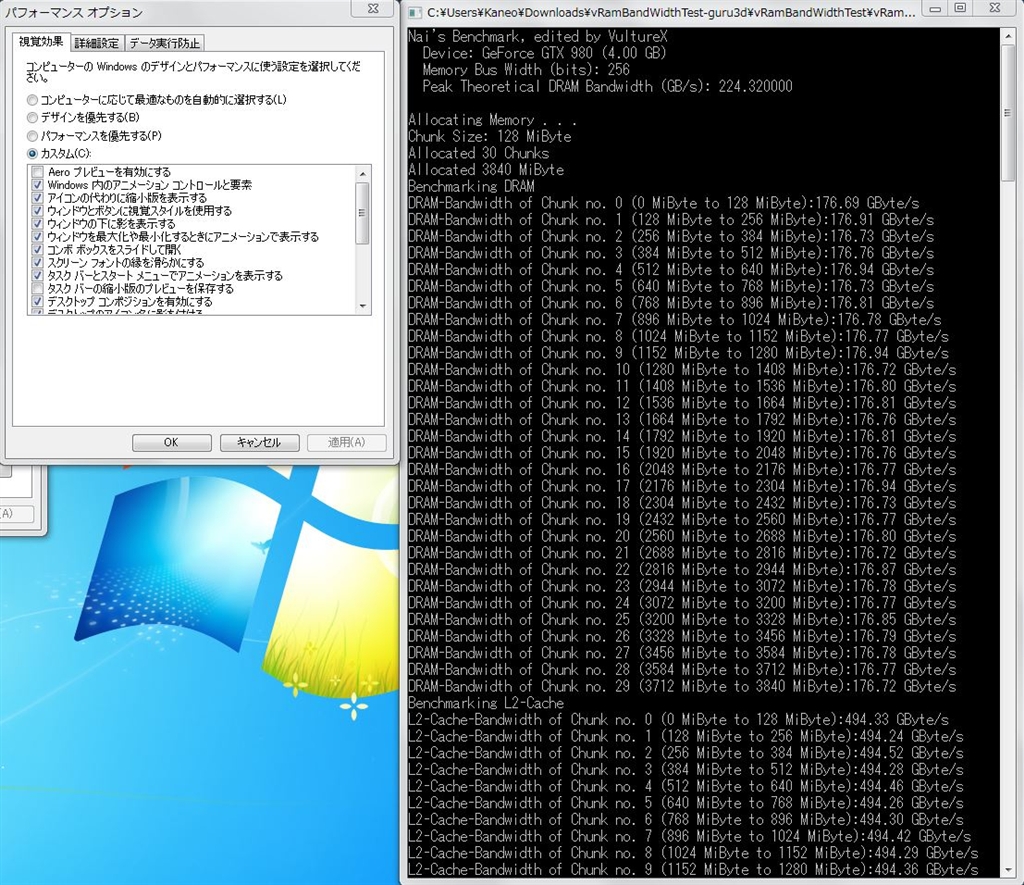This screenshot has width=1024, height=885.
Task: Click the visual effects list scrollbar thumb
Action: 363,213
